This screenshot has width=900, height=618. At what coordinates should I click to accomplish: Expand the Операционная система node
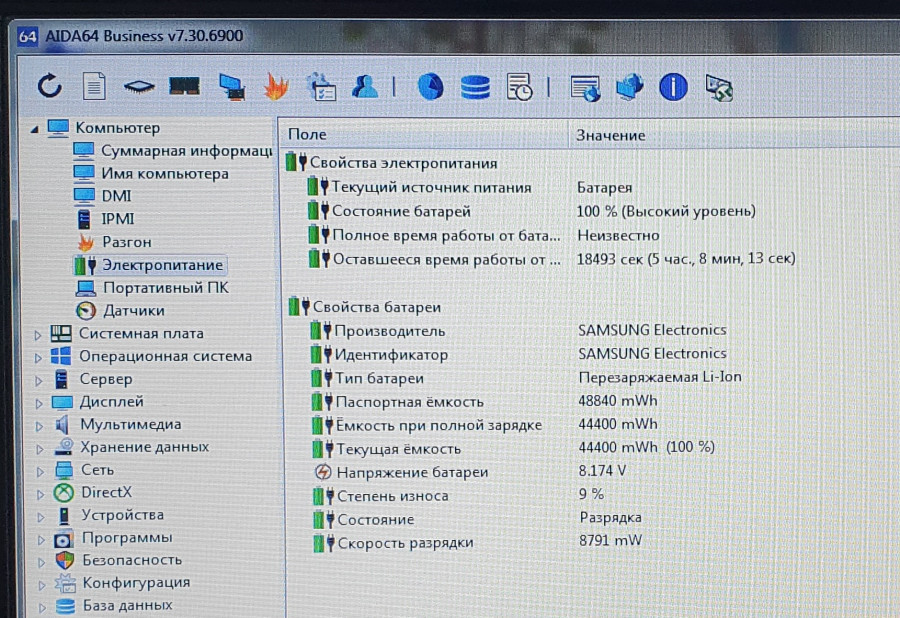click(38, 357)
